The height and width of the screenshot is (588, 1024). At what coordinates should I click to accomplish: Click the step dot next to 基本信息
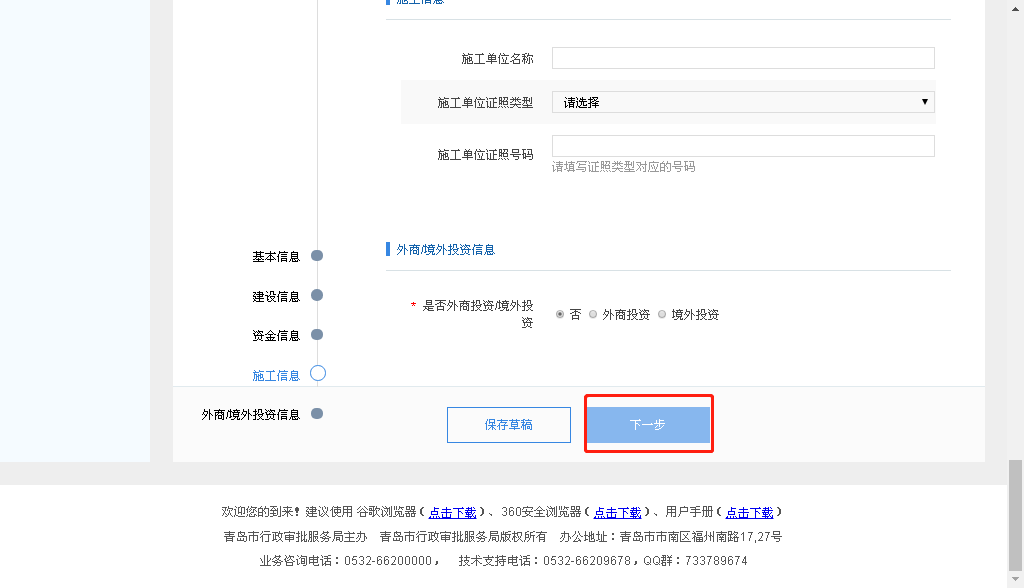click(317, 256)
